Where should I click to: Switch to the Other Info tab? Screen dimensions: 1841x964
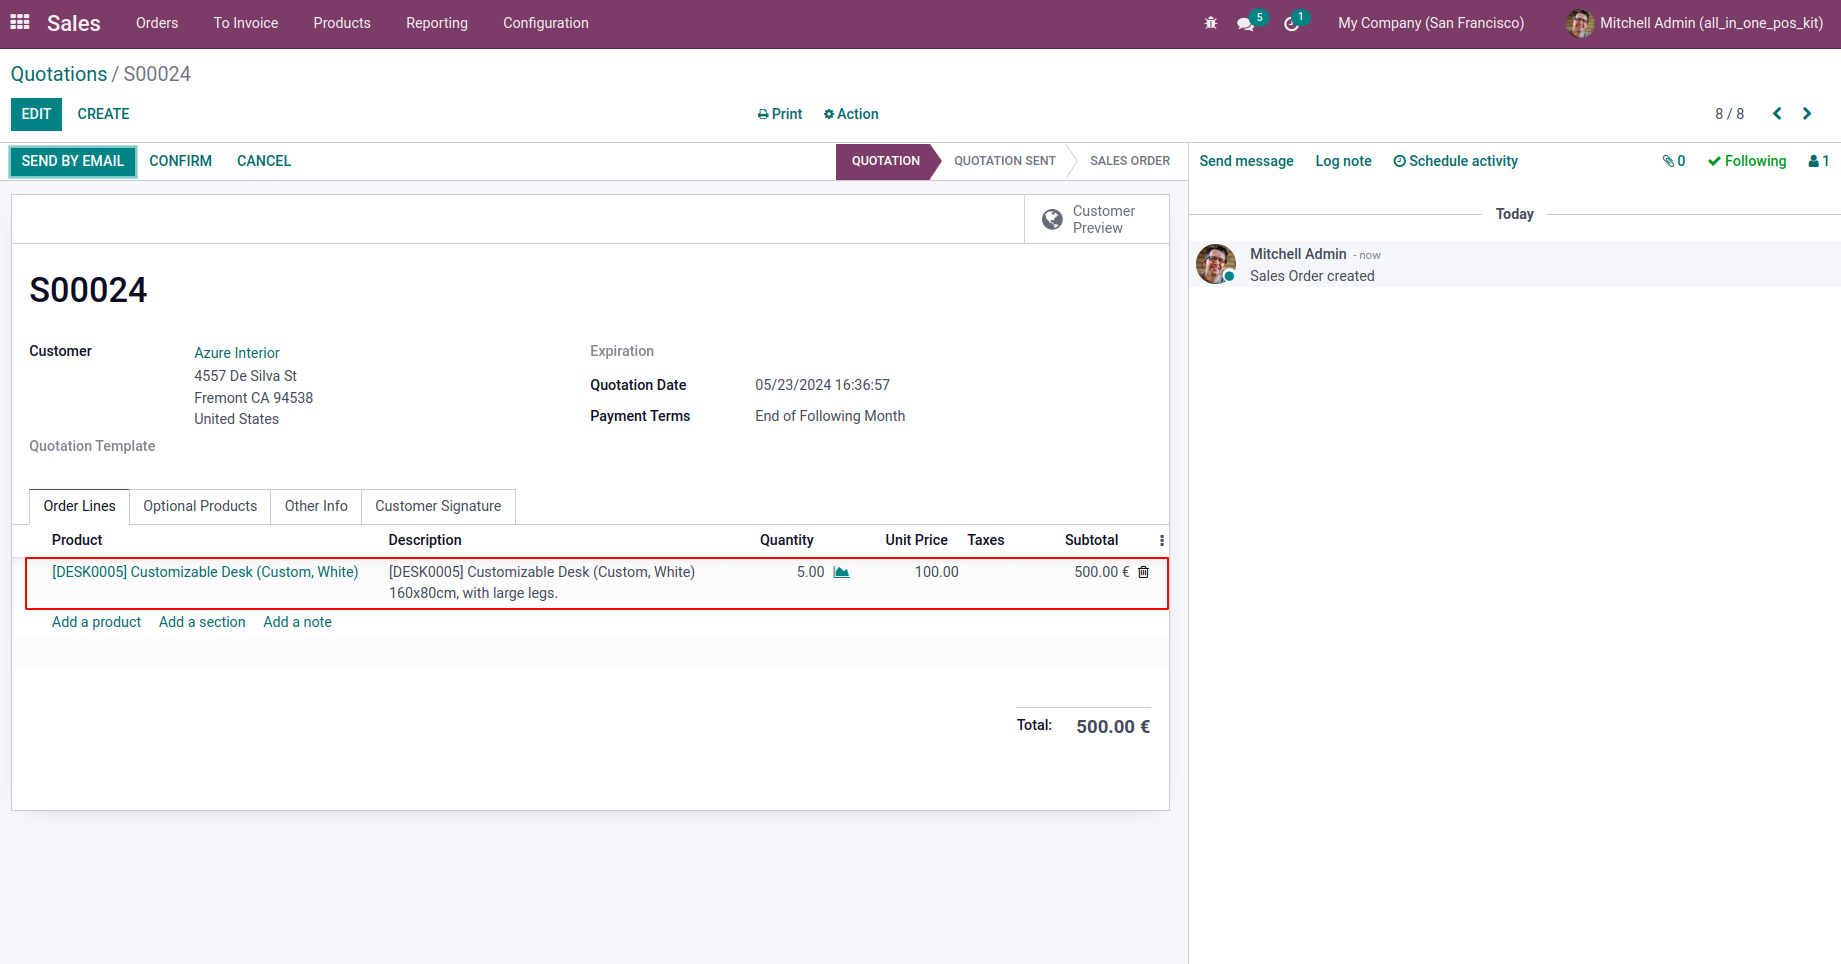316,506
